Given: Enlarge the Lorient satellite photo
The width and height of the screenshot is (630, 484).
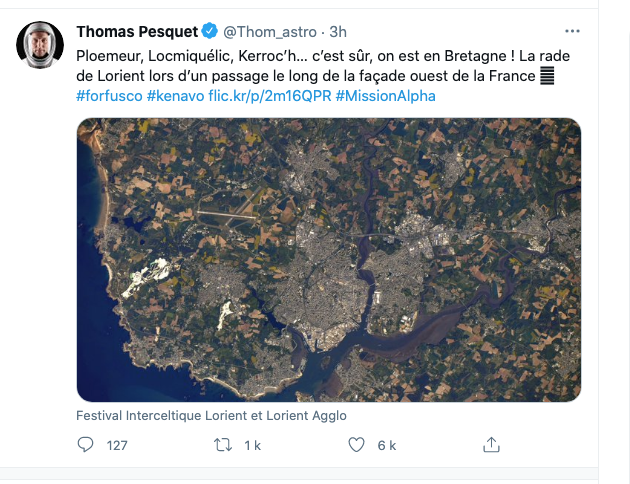Looking at the screenshot, I should (329, 260).
